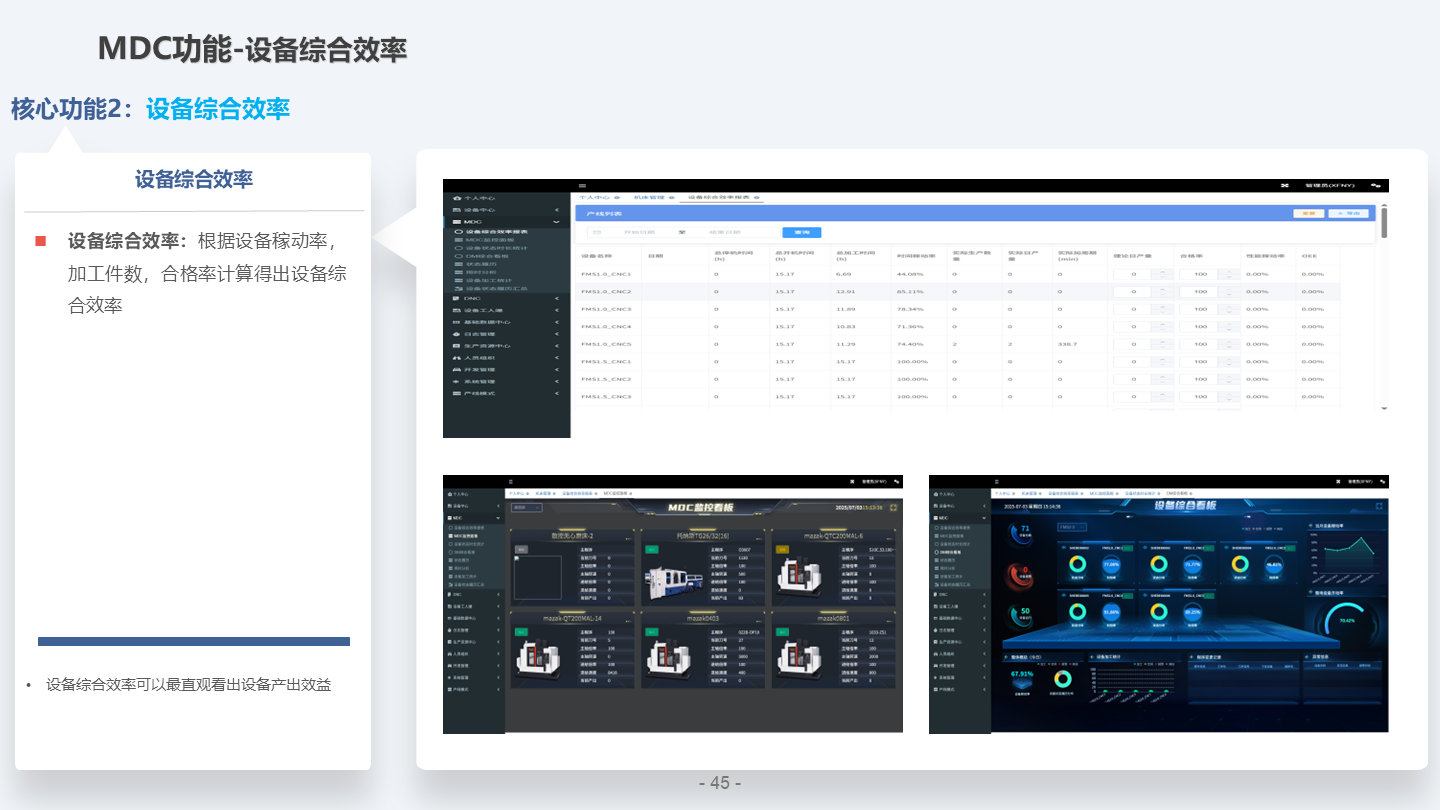1440x810 pixels.
Task: Collapse the MDC sidebar menu in top screenshot
Action: tap(557, 222)
